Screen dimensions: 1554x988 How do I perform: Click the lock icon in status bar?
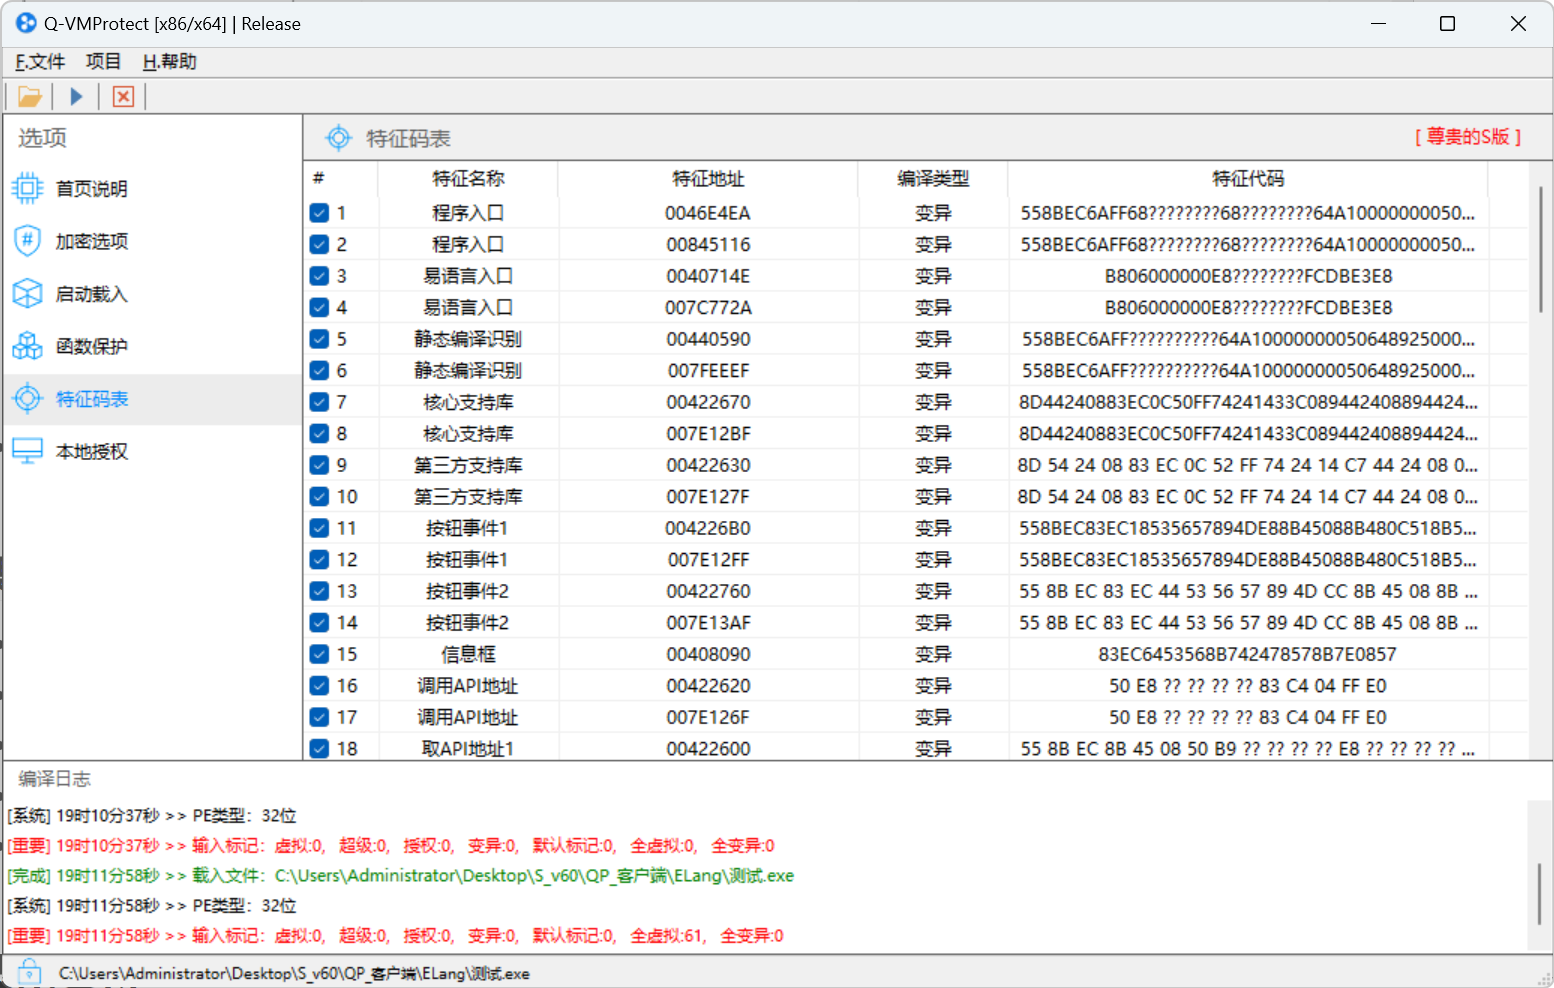[x=29, y=972]
